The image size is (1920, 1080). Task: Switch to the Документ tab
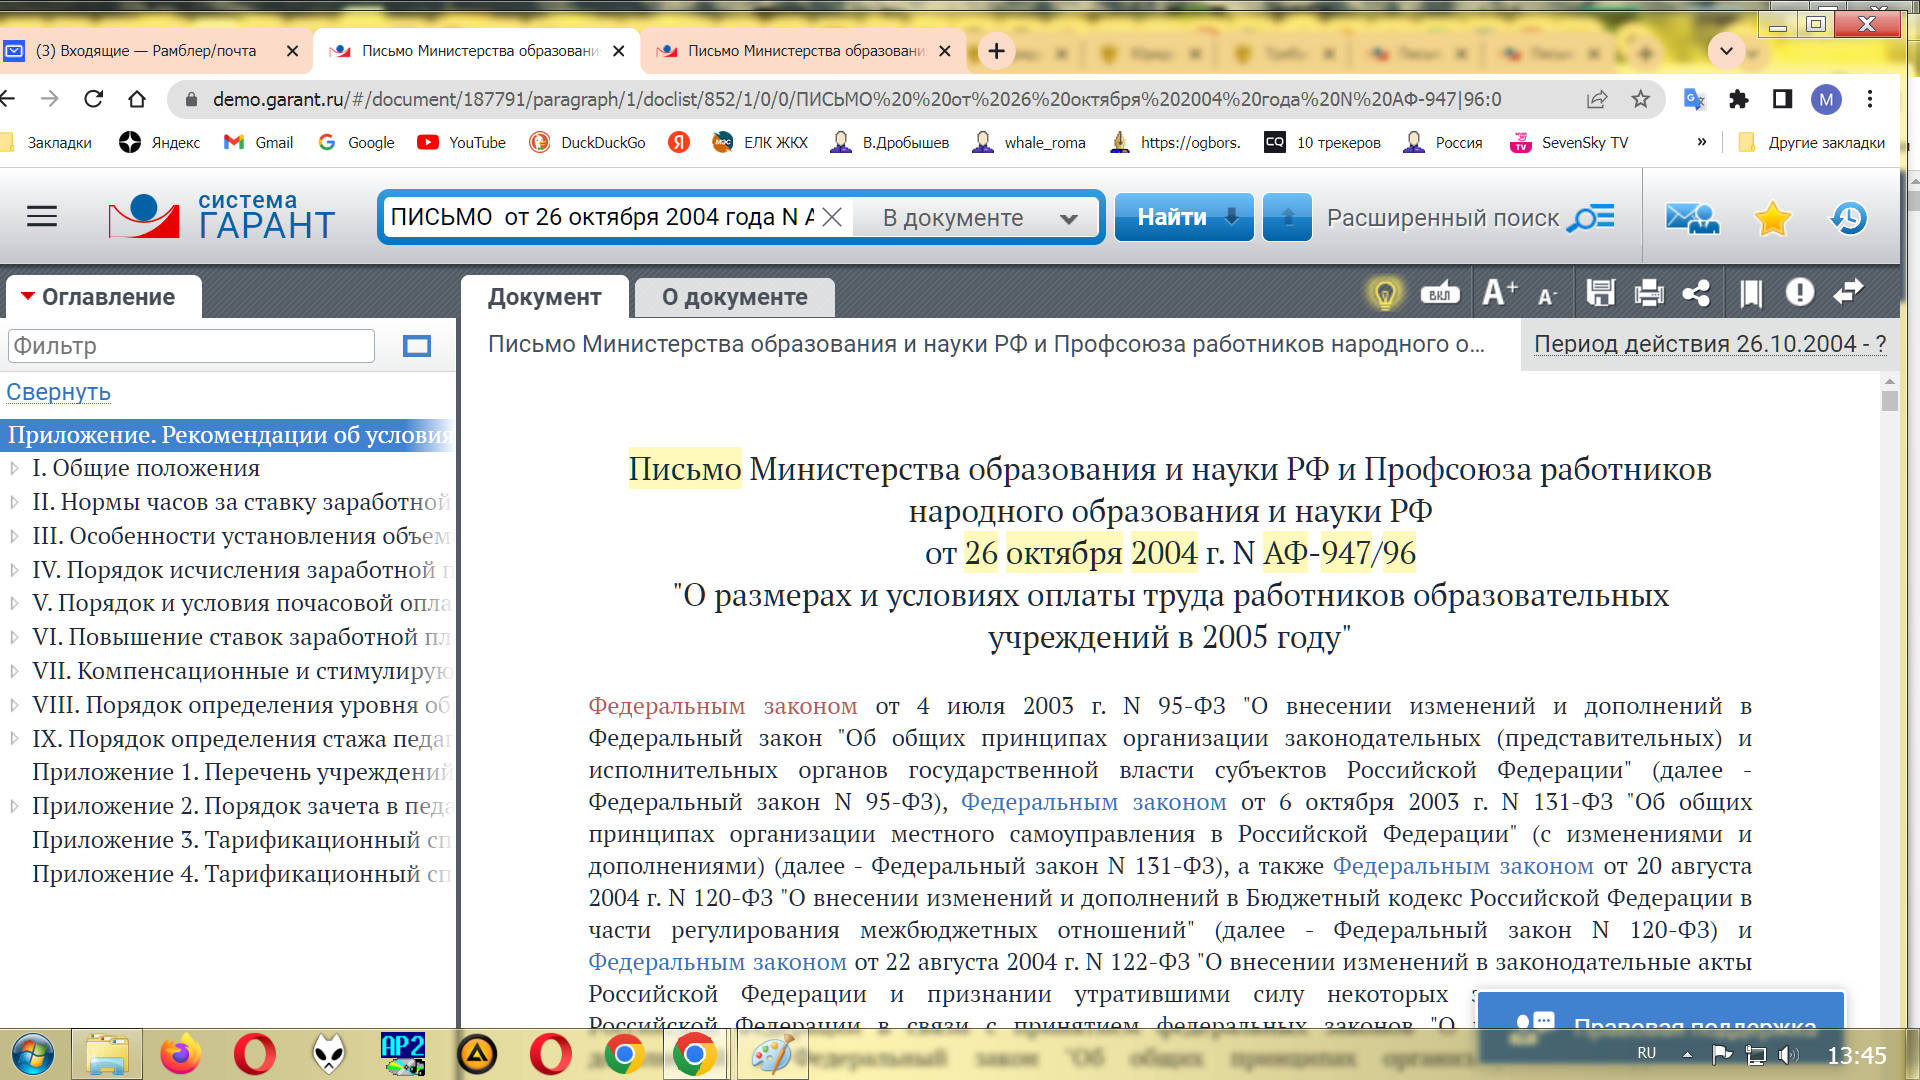[x=545, y=297]
